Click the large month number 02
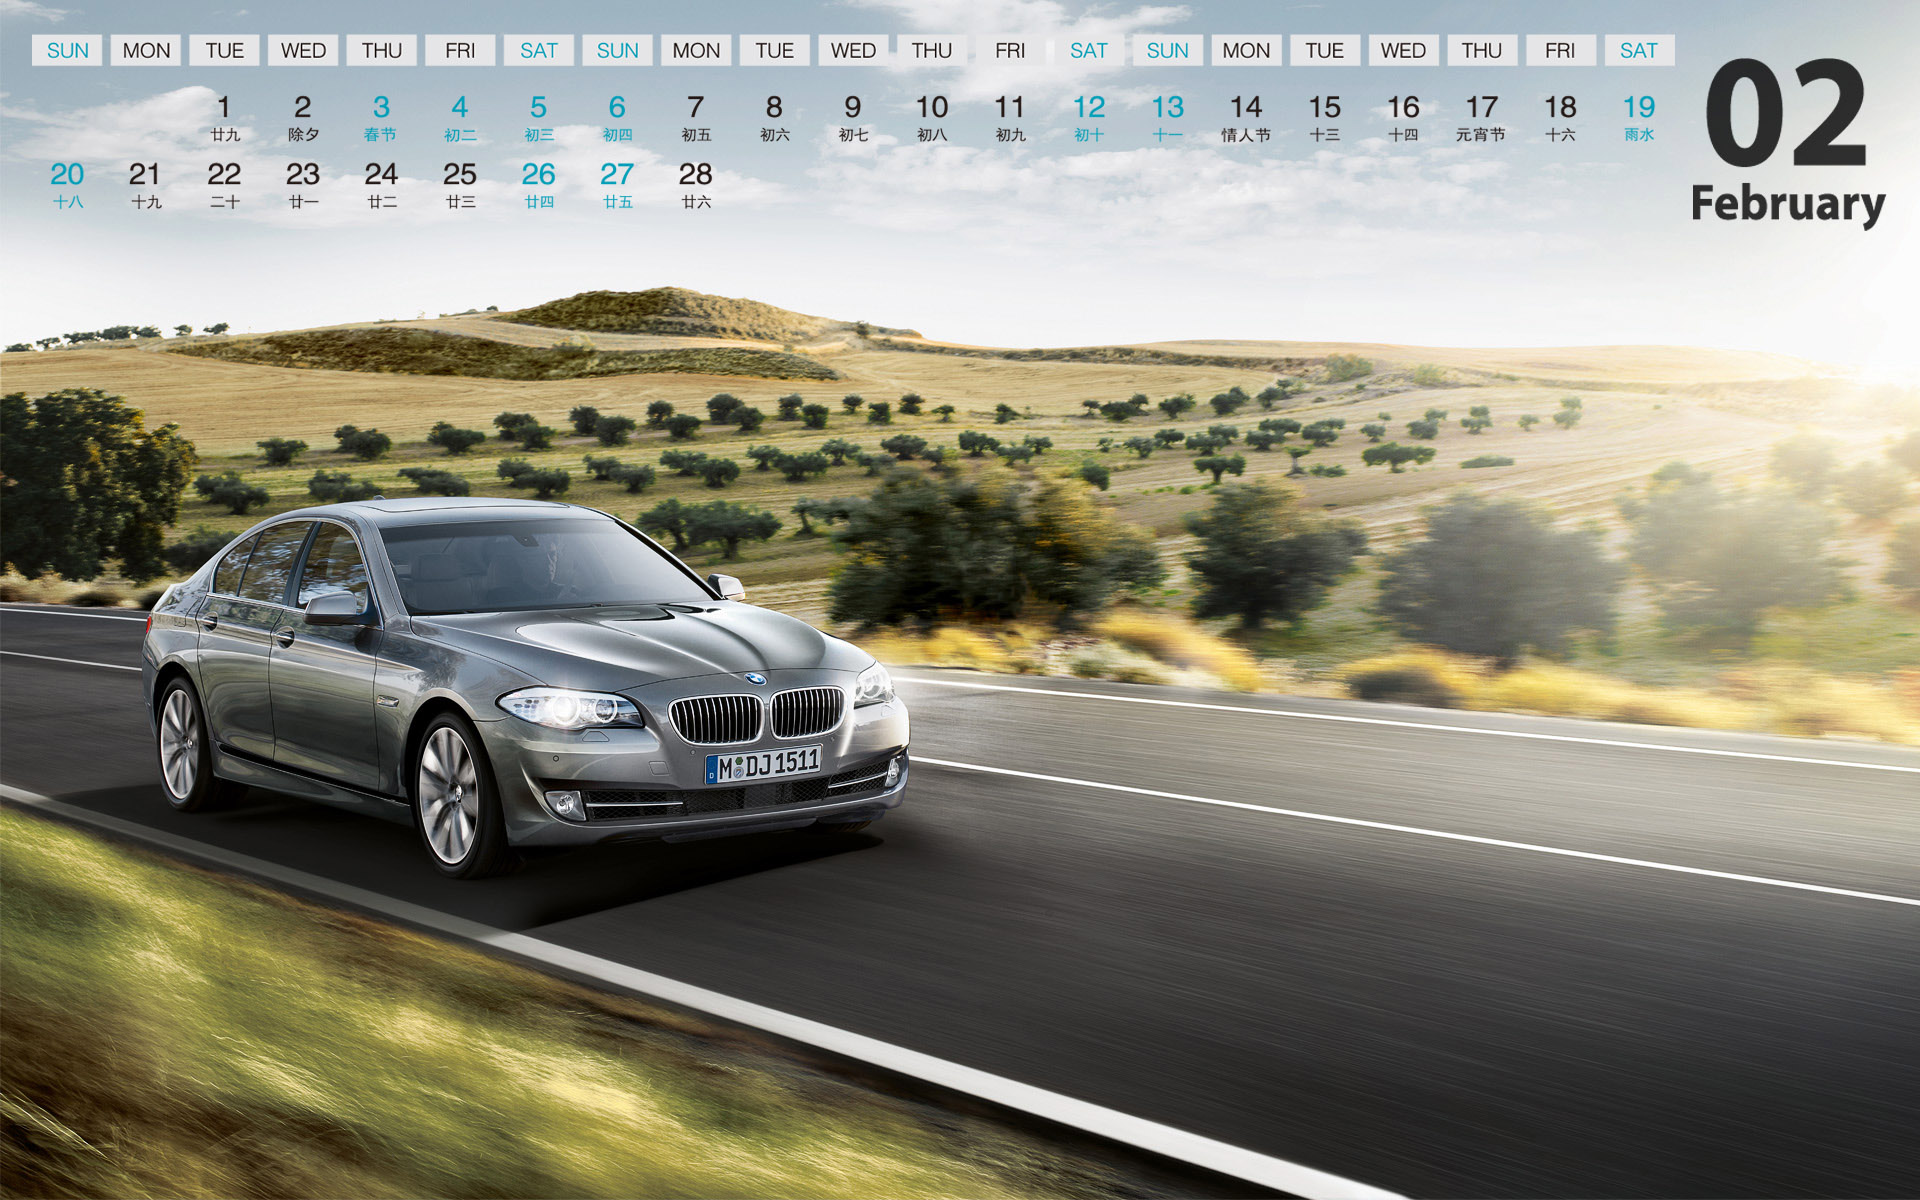The image size is (1920, 1200). 1786,113
